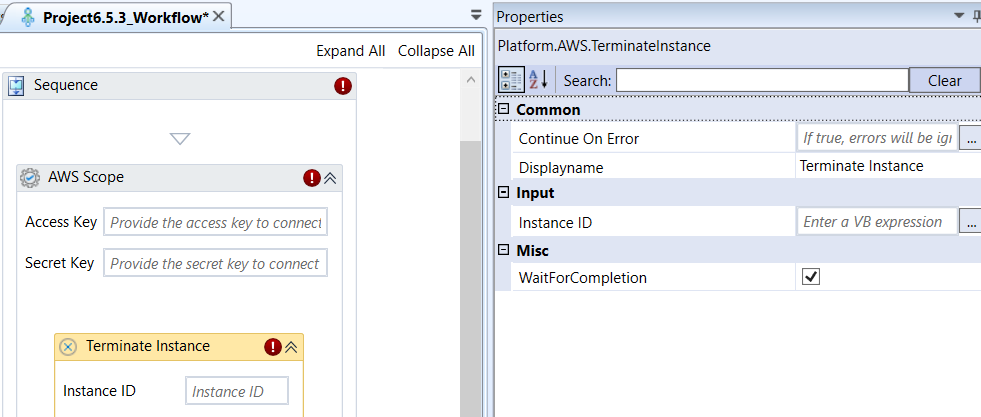The height and width of the screenshot is (417, 981).
Task: Click the designer scroll up arrow
Action: tap(471, 79)
